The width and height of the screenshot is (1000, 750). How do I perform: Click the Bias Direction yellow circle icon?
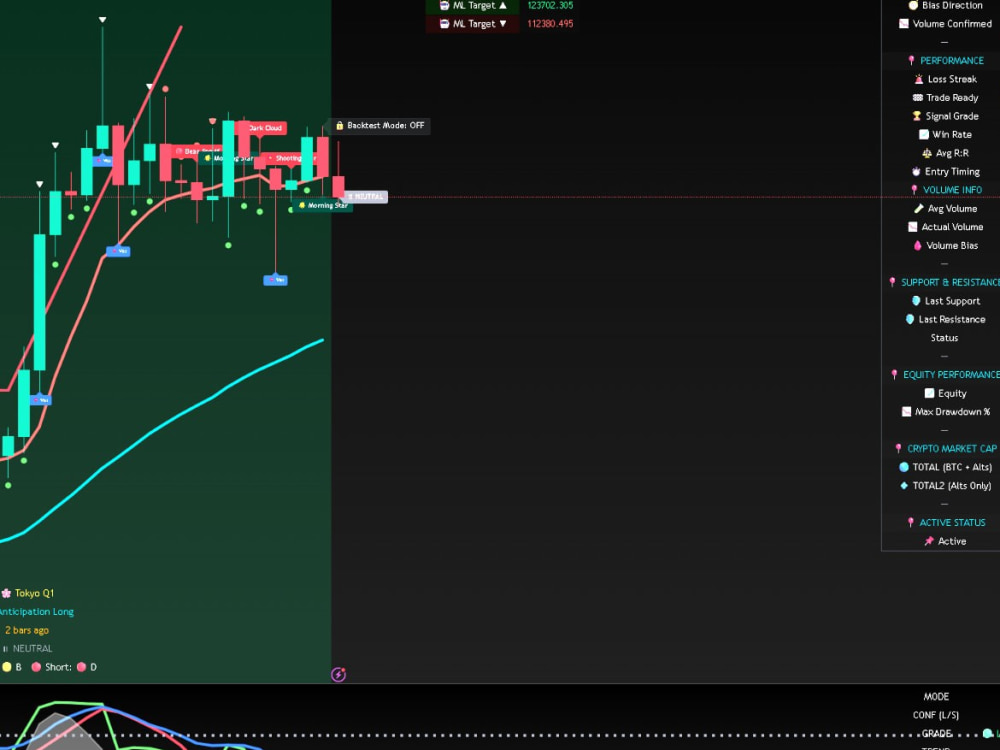coord(913,6)
